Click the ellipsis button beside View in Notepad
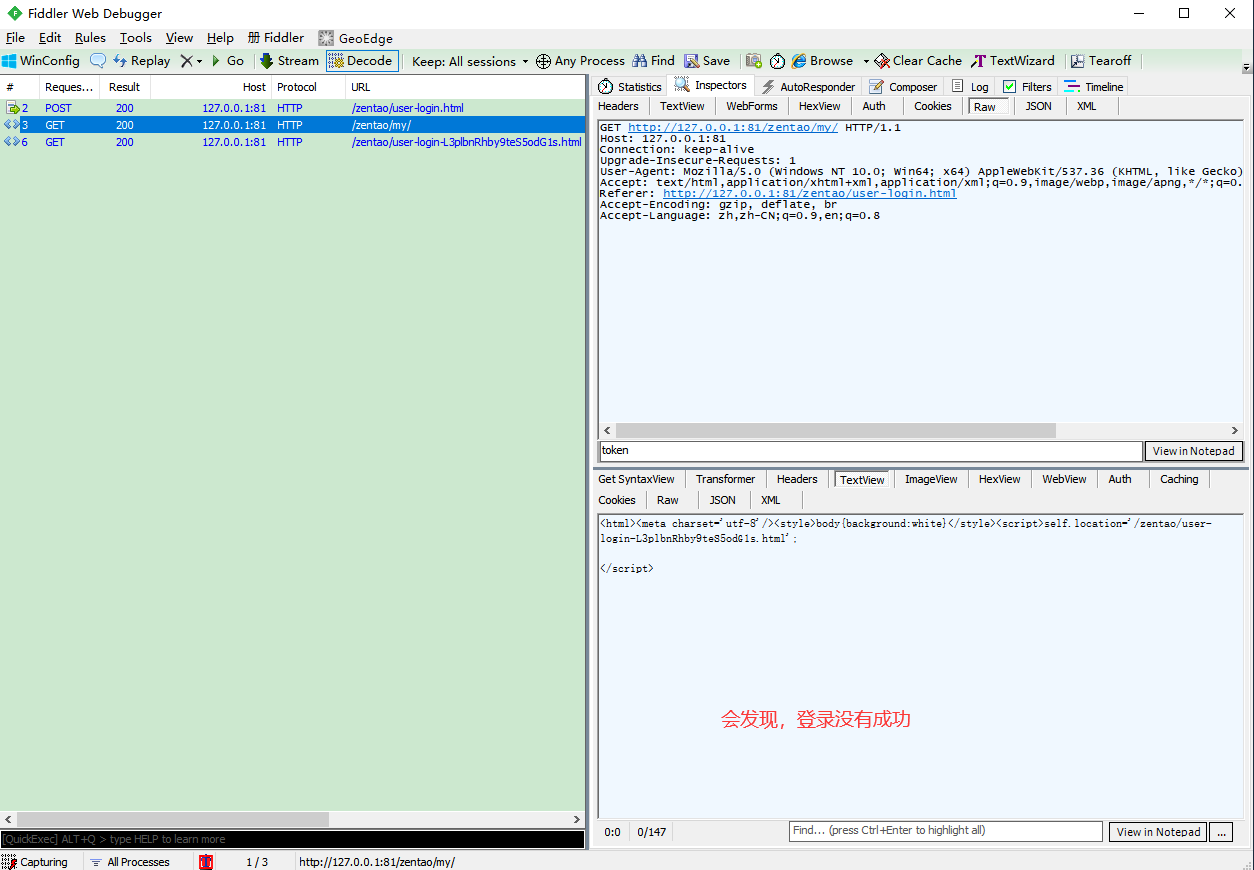1254x870 pixels. (x=1220, y=832)
